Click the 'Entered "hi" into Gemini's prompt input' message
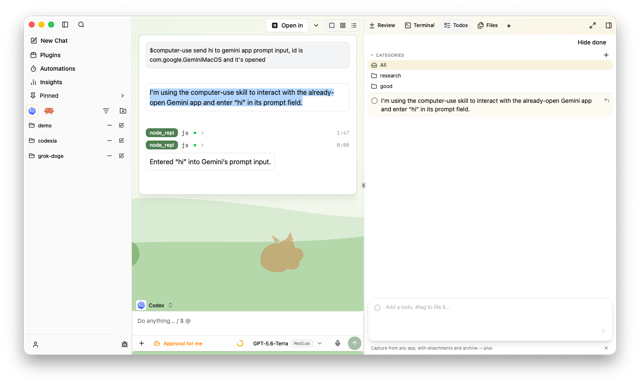640x386 pixels. point(210,162)
